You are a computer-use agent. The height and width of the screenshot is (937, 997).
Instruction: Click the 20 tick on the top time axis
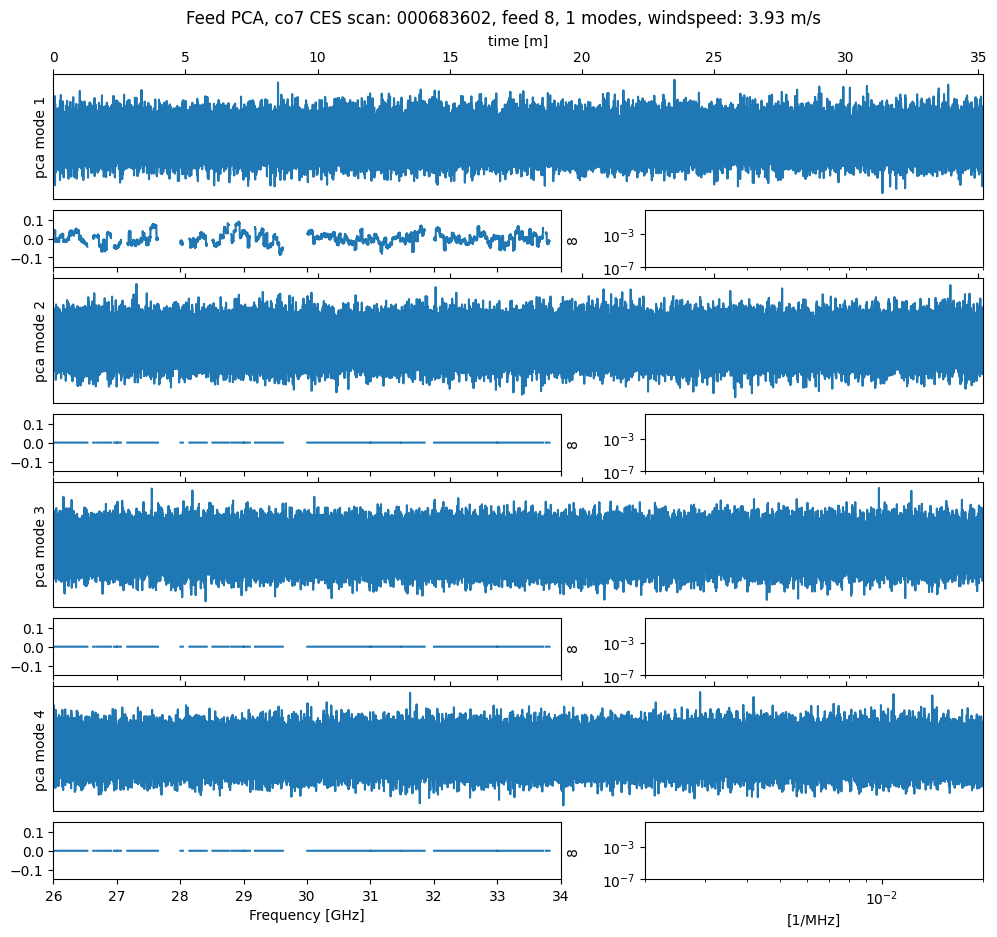coord(582,59)
